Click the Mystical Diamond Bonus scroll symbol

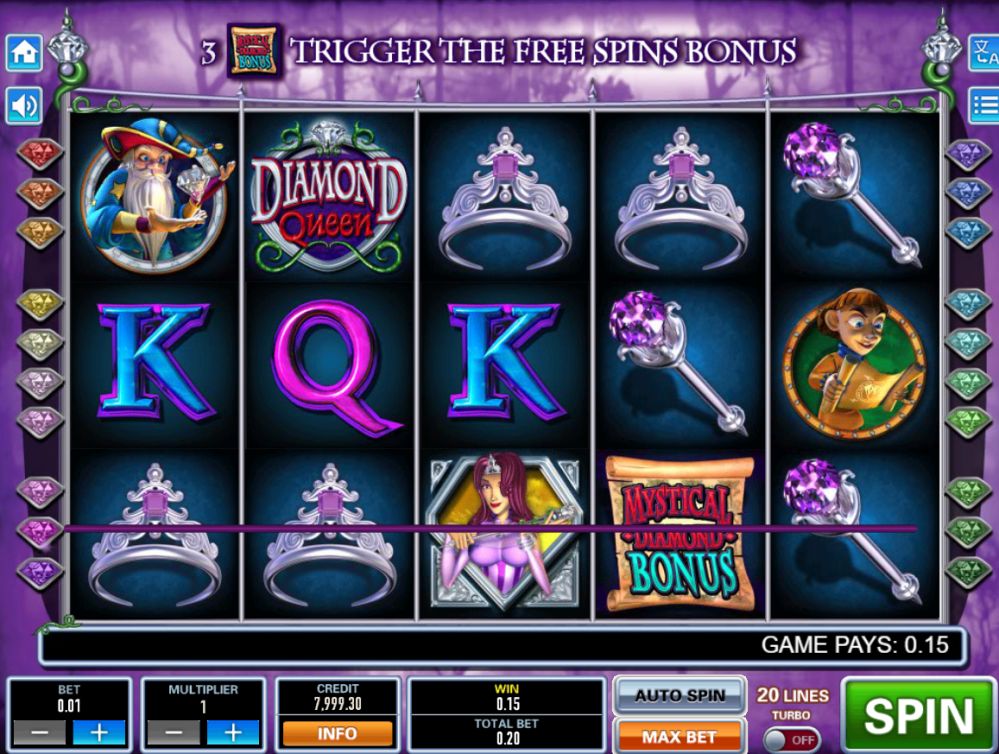tap(680, 534)
